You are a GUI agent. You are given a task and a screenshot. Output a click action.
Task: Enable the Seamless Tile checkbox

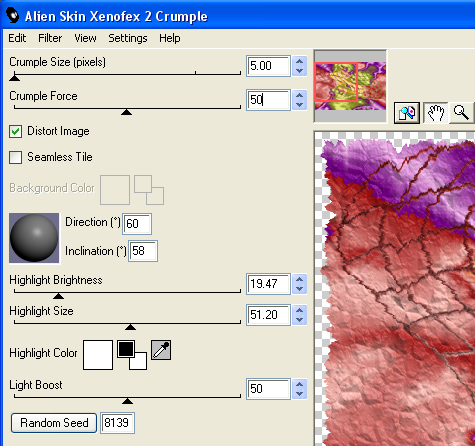15,157
